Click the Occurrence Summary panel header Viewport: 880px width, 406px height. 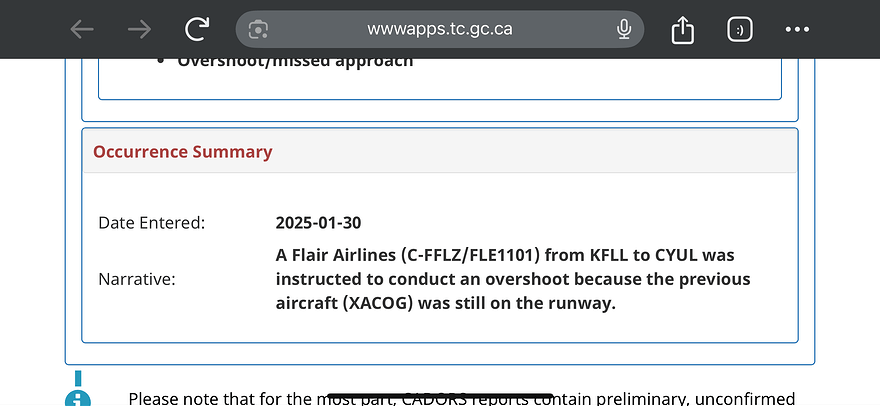coord(183,152)
